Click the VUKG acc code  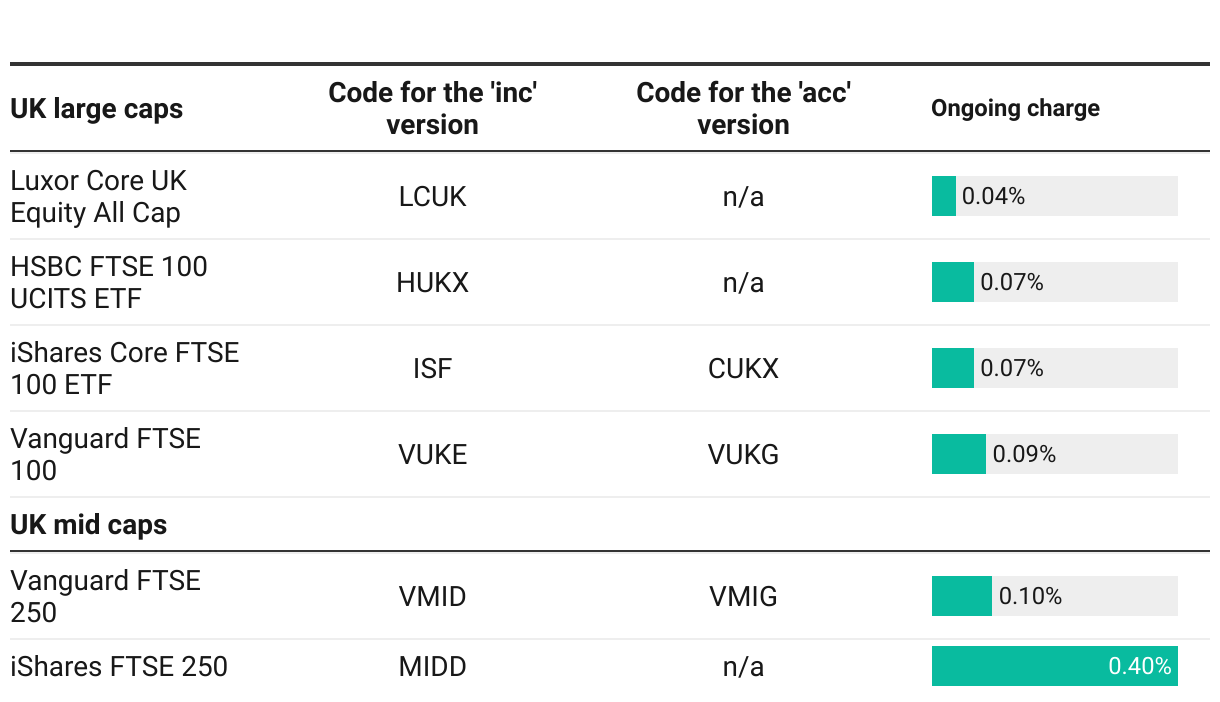coord(743,454)
